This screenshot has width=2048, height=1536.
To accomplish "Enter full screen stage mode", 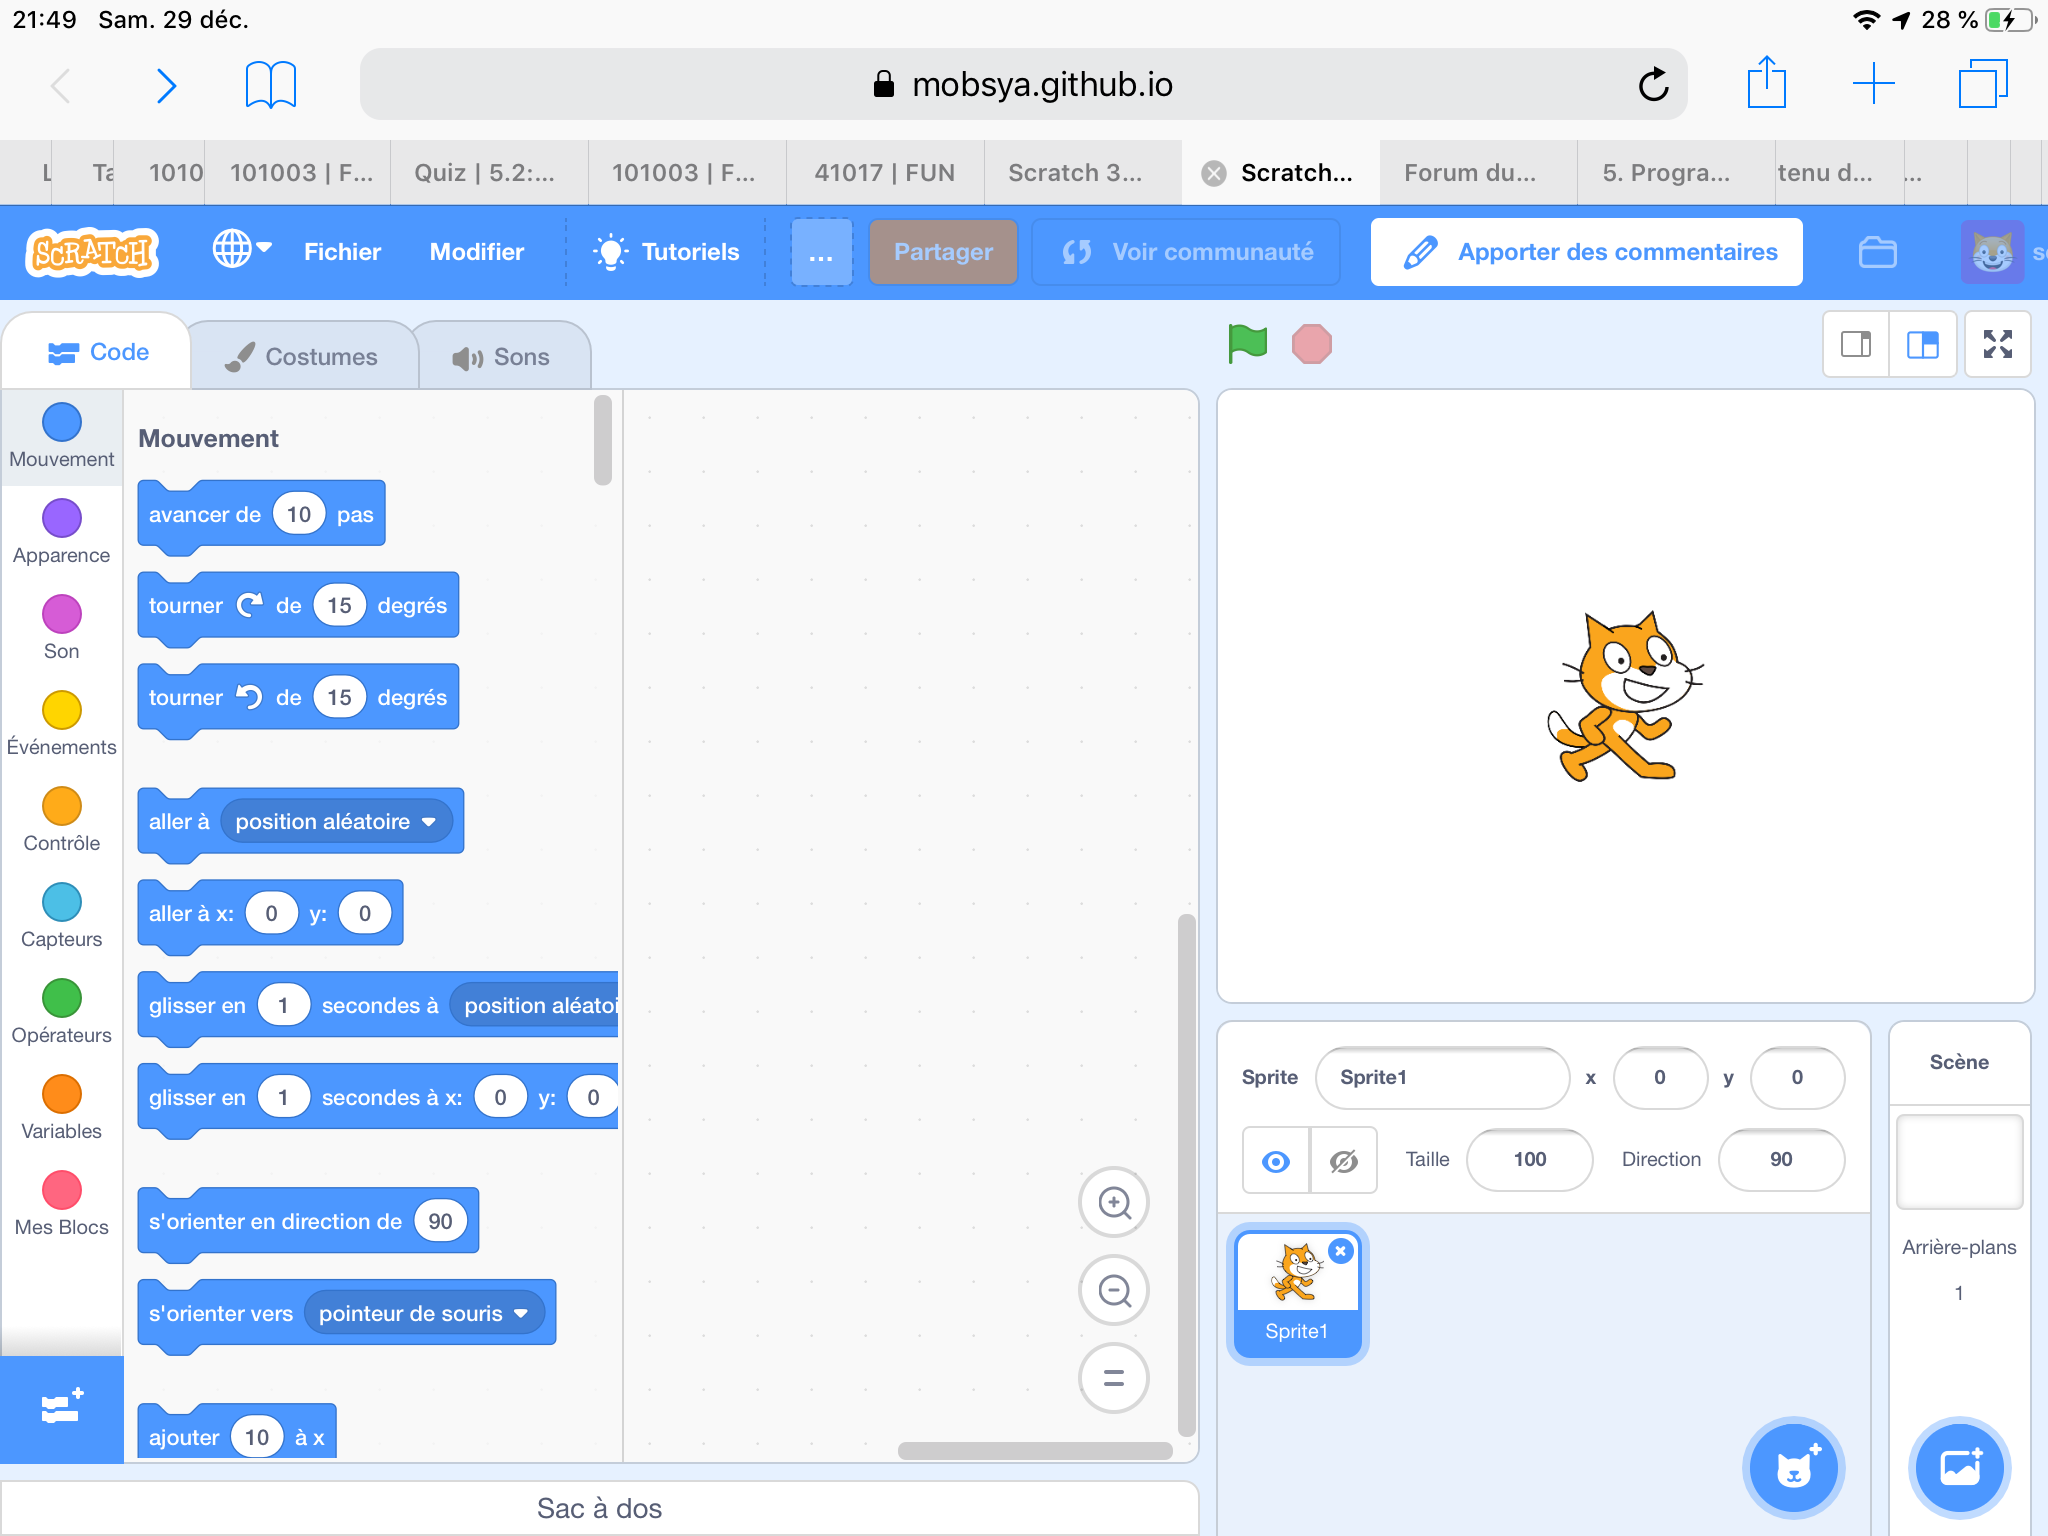I will (x=1997, y=344).
